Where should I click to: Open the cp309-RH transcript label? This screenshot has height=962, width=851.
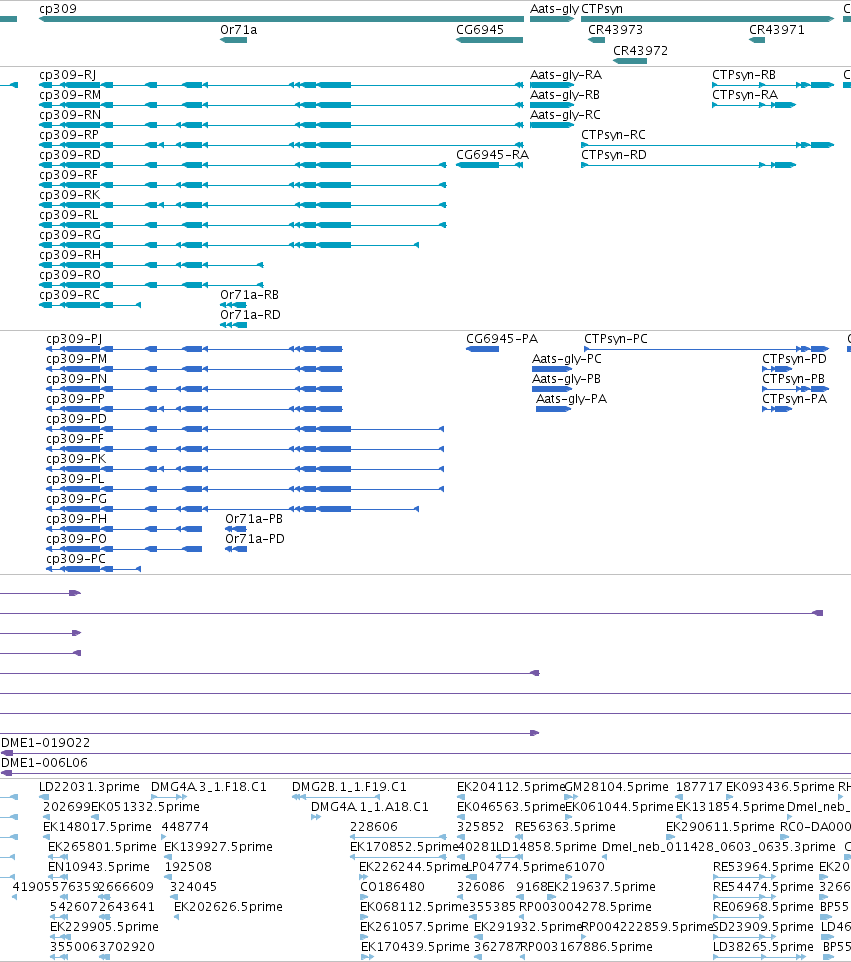point(70,255)
